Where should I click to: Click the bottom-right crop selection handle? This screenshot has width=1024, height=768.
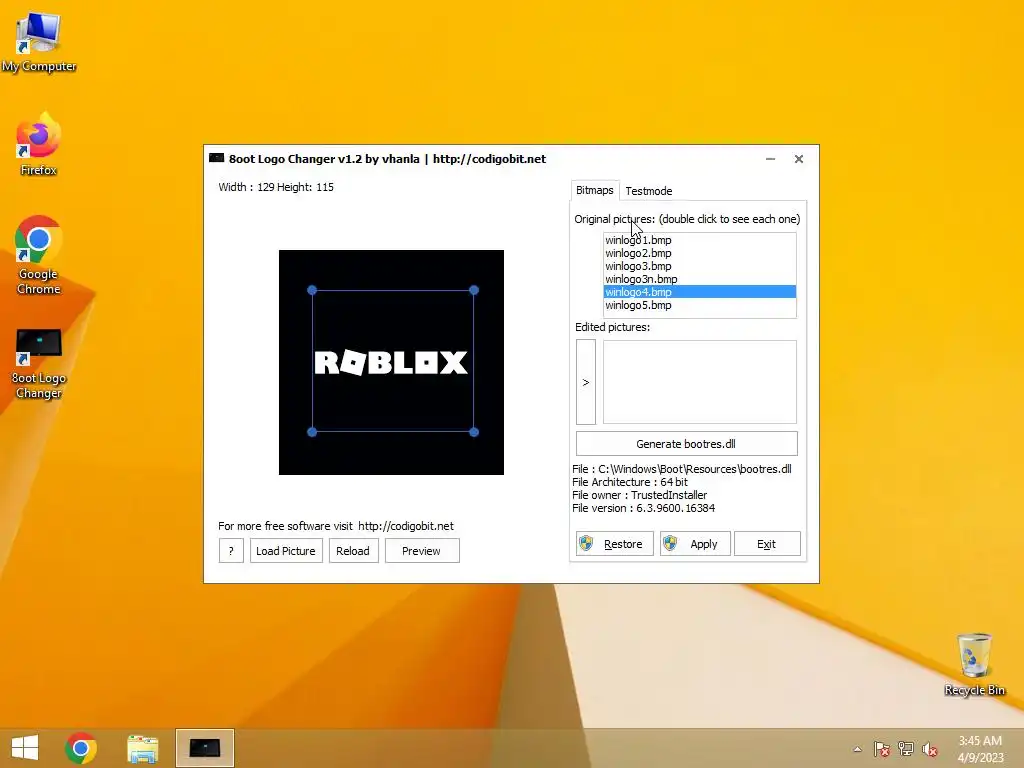[x=474, y=432]
